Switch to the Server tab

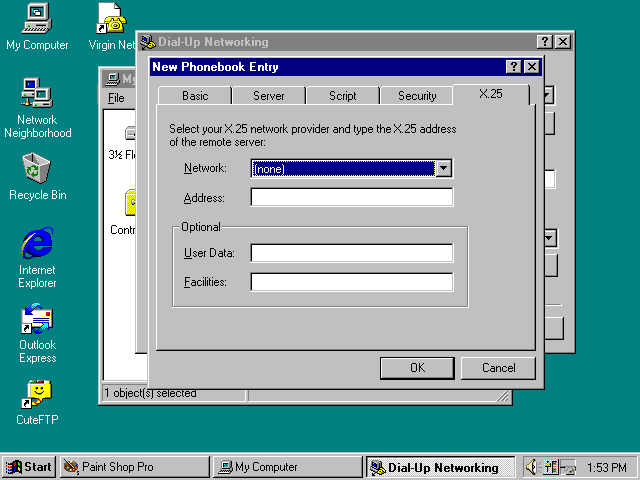[269, 96]
